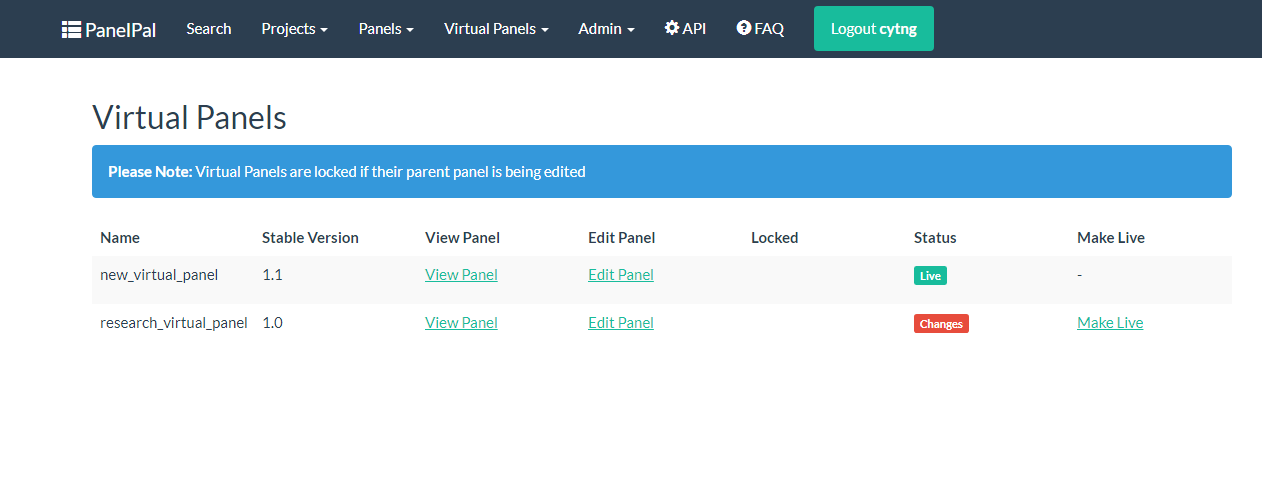This screenshot has height=477, width=1262.
Task: Expand the Panels dropdown menu
Action: (386, 29)
